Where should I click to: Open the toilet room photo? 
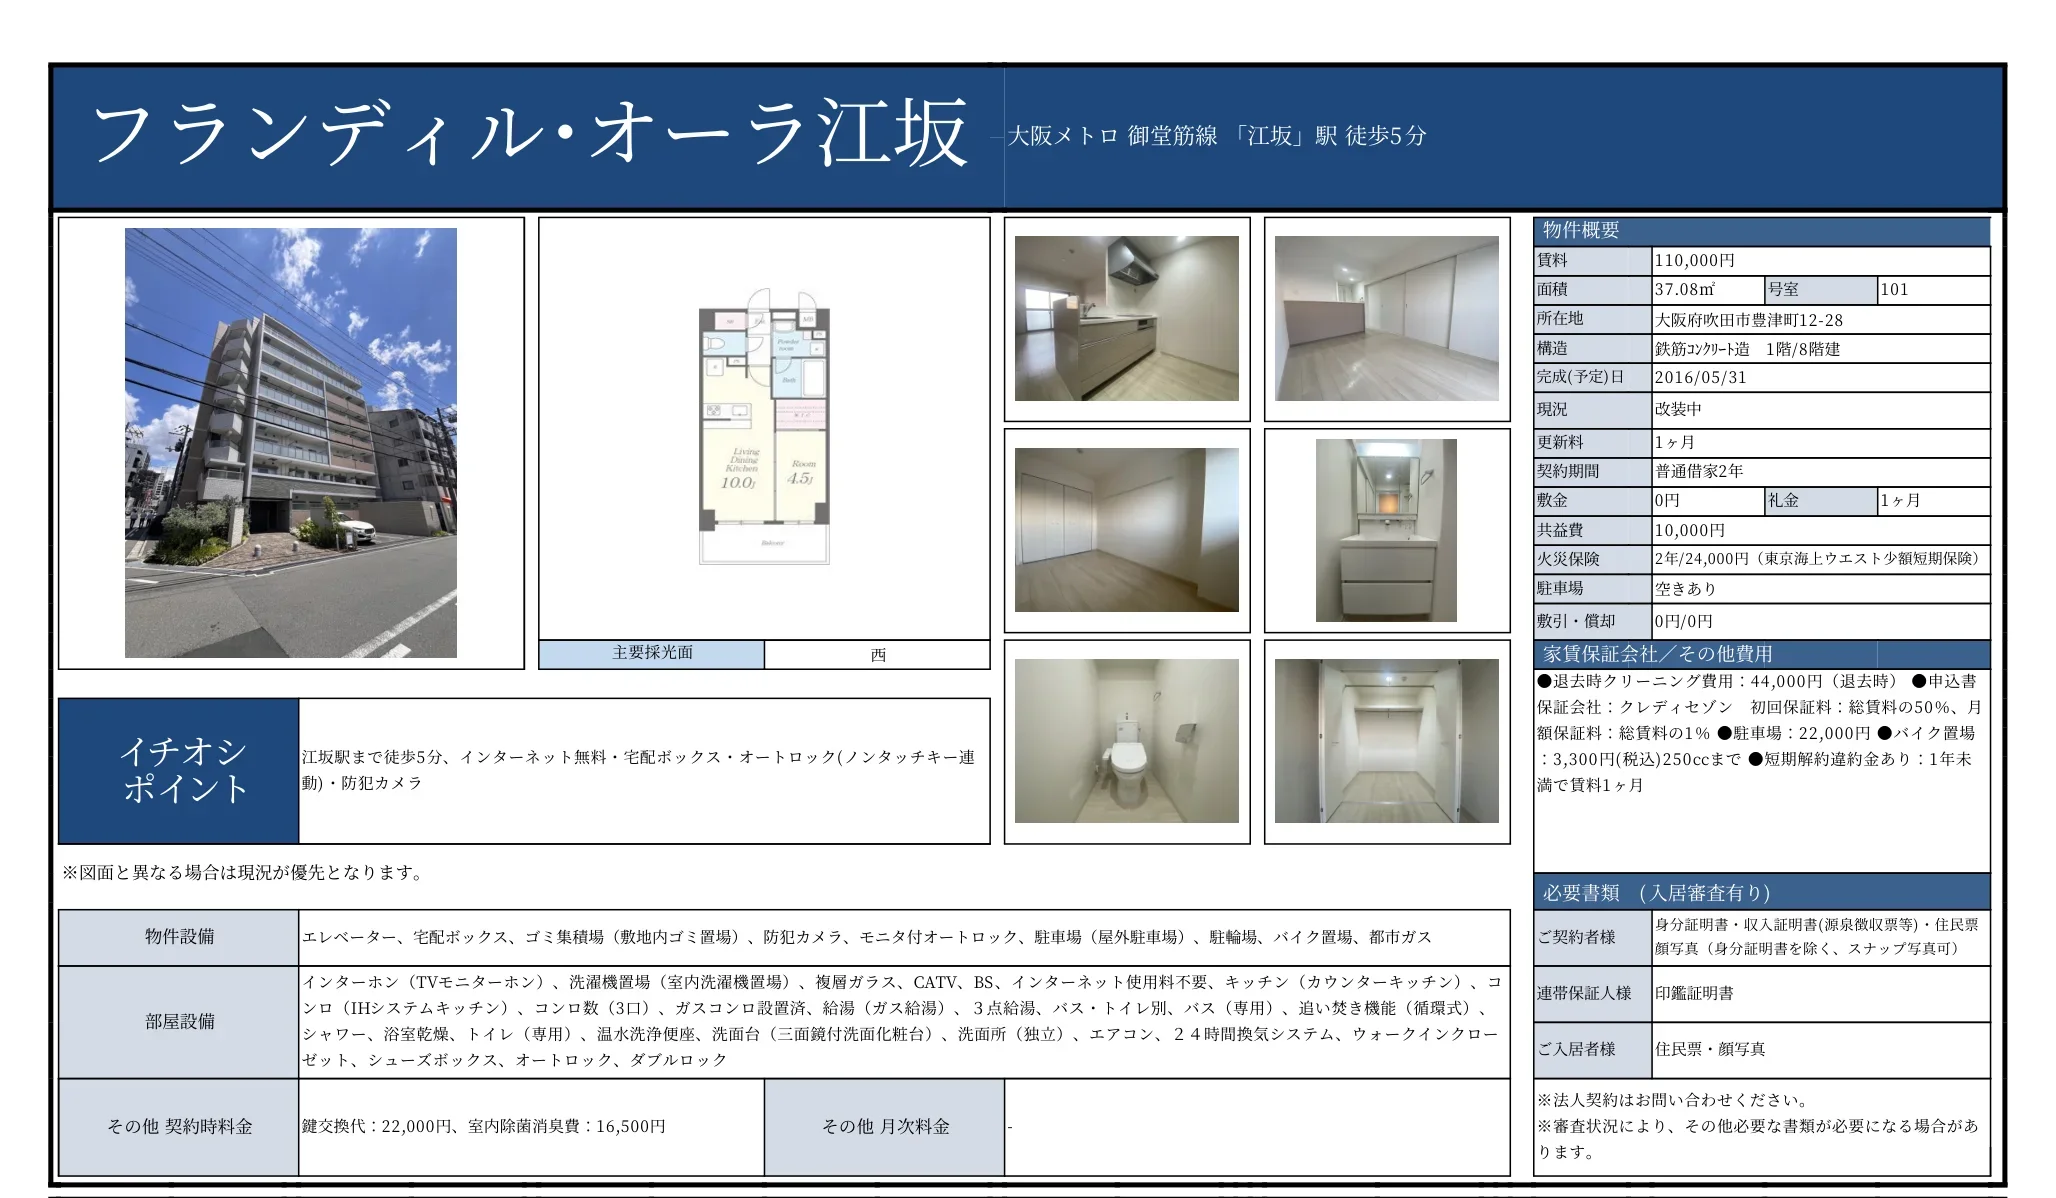click(1126, 741)
